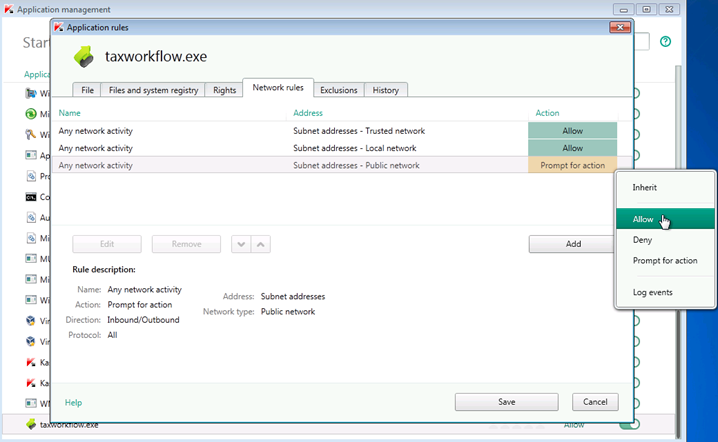
Task: Open Files and system registry tab
Action: click(x=153, y=90)
